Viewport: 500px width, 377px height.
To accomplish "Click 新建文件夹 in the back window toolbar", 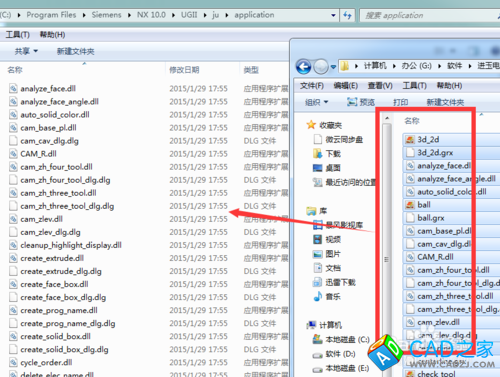I will 76,51.
